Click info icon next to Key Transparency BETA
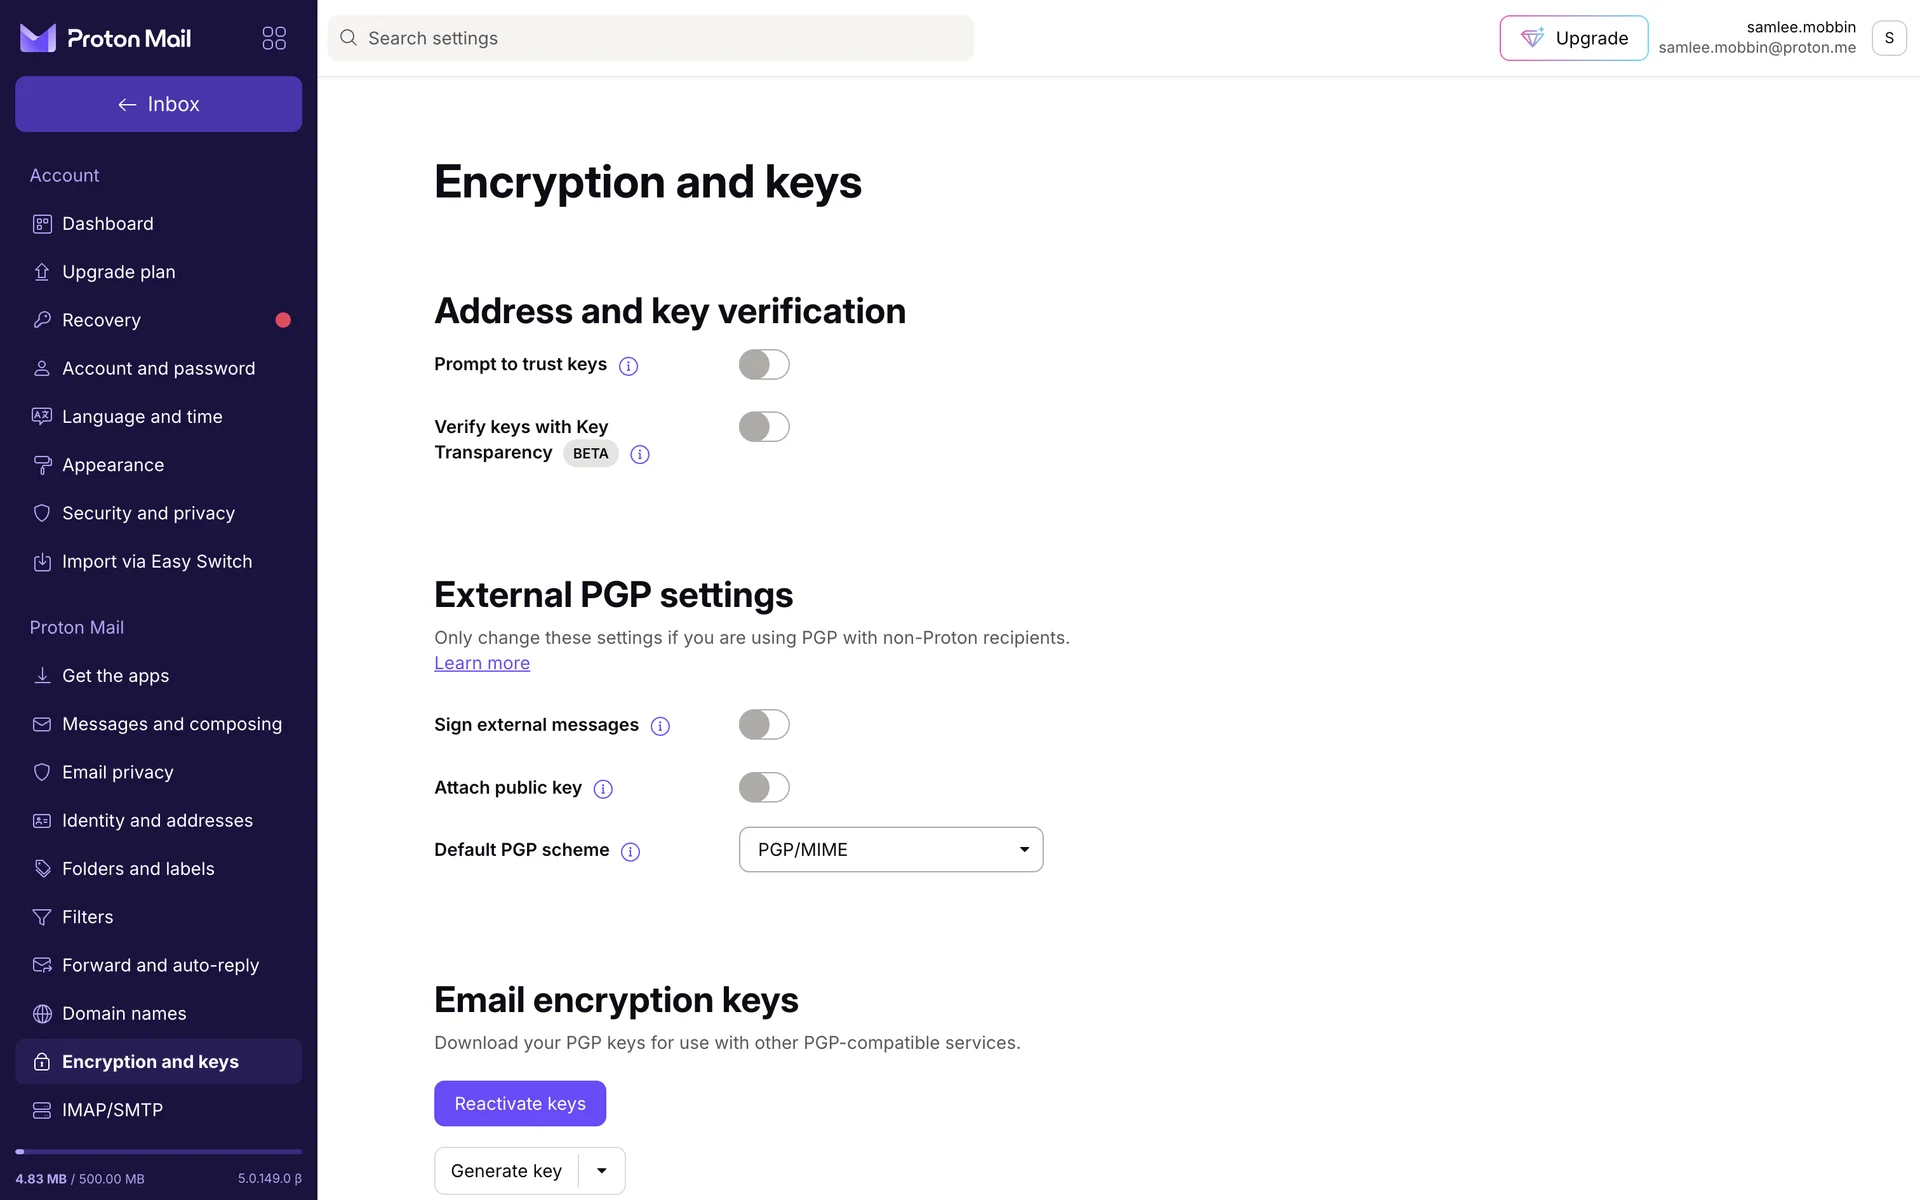The height and width of the screenshot is (1200, 1920). point(640,455)
